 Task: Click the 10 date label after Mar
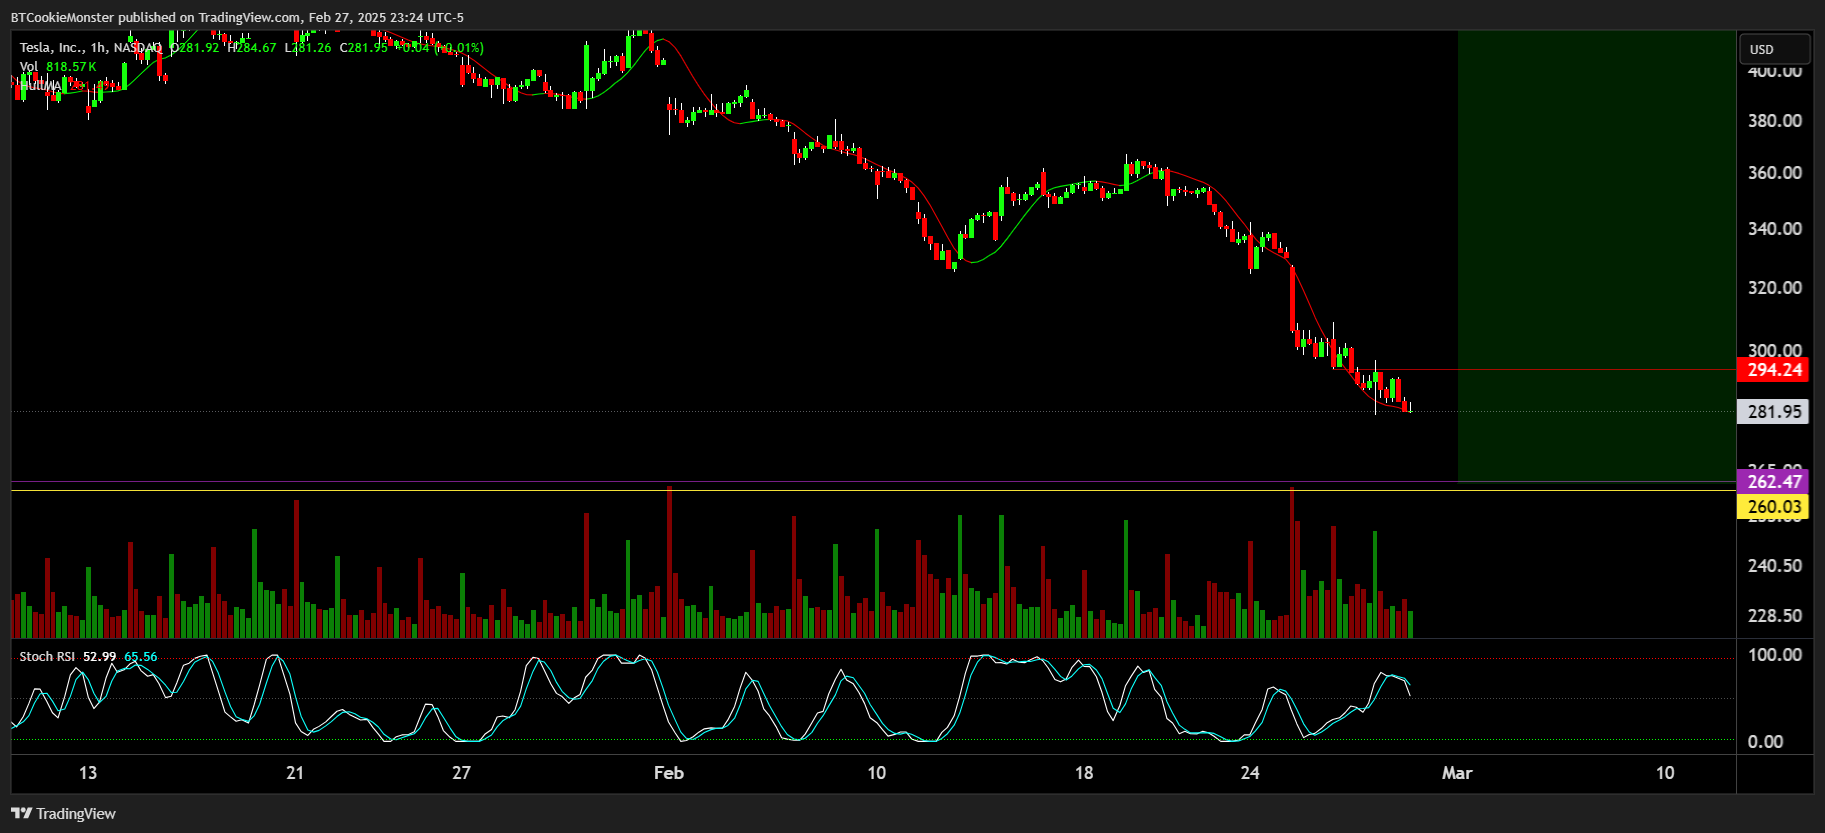pyautogui.click(x=1665, y=773)
